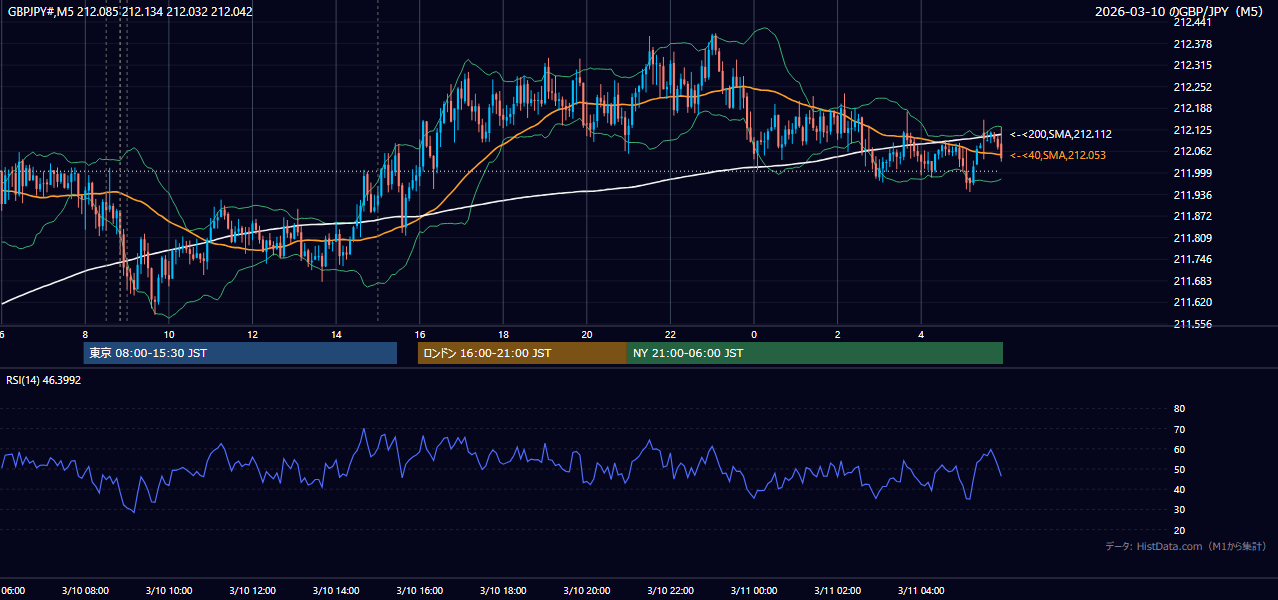Screen dimensions: 1278x600
Task: Click hour tick 4 under the price chart
Action: point(921,334)
